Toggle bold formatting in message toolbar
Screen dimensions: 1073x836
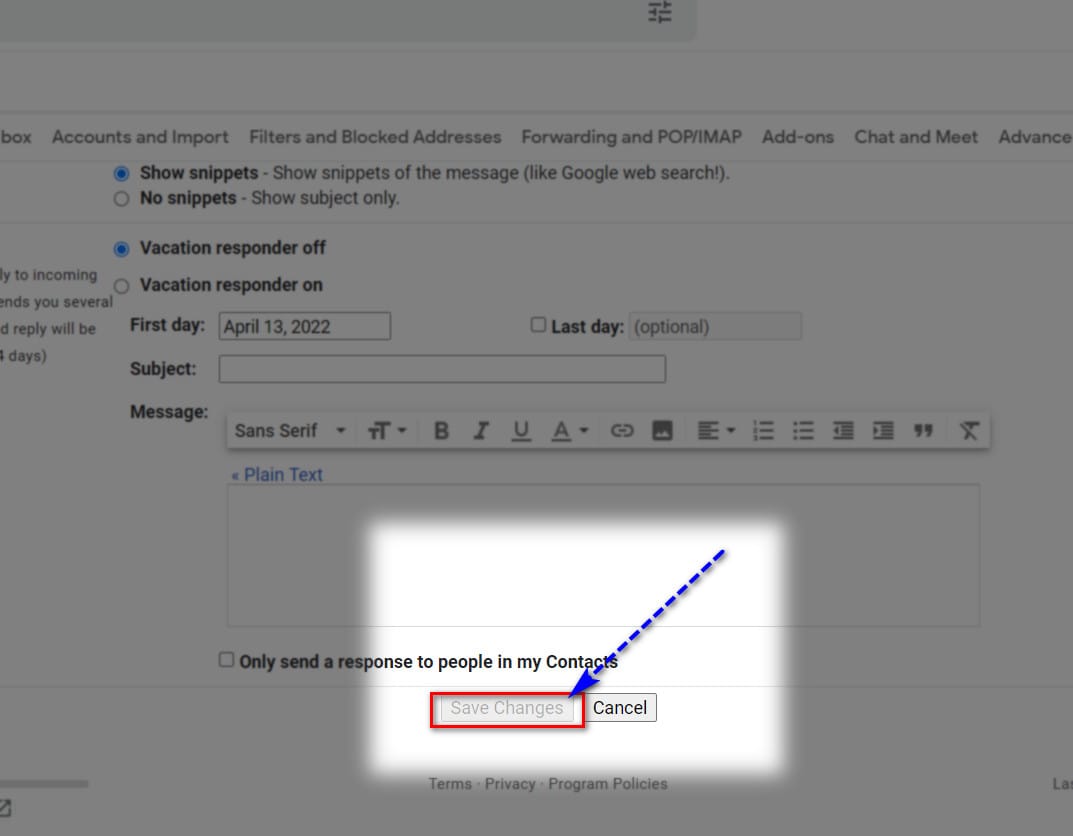[441, 431]
